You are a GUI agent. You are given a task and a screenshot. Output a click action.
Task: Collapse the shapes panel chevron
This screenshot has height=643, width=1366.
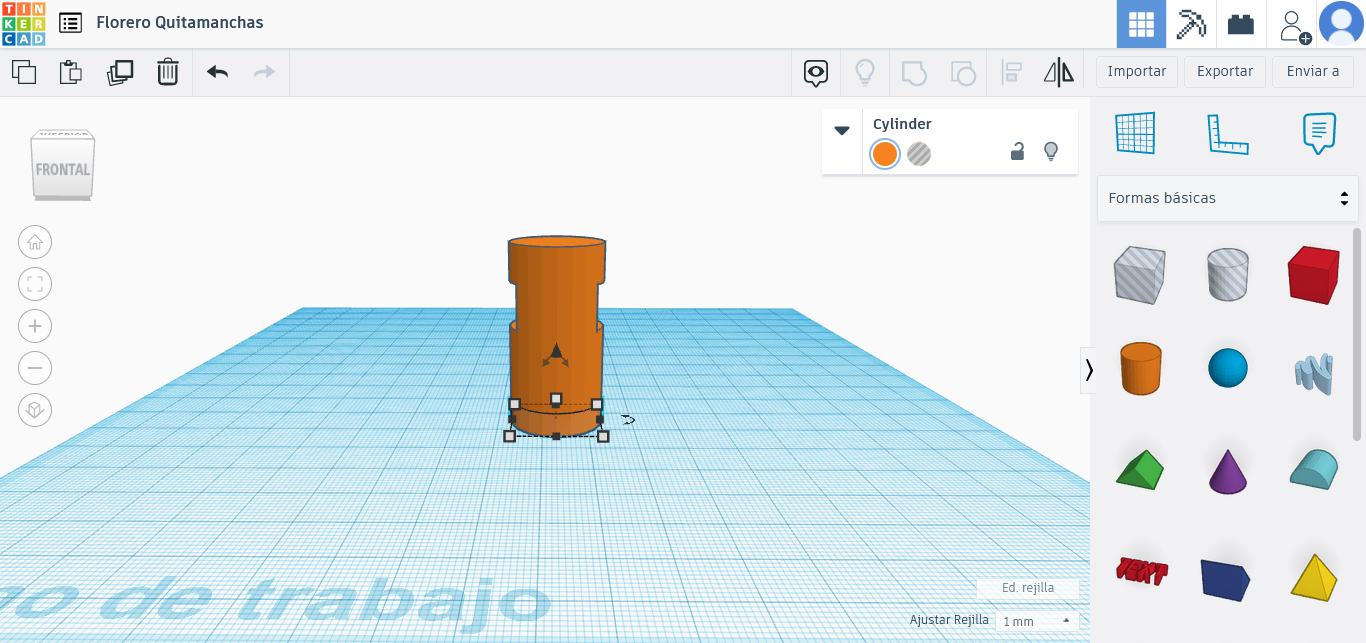1089,370
